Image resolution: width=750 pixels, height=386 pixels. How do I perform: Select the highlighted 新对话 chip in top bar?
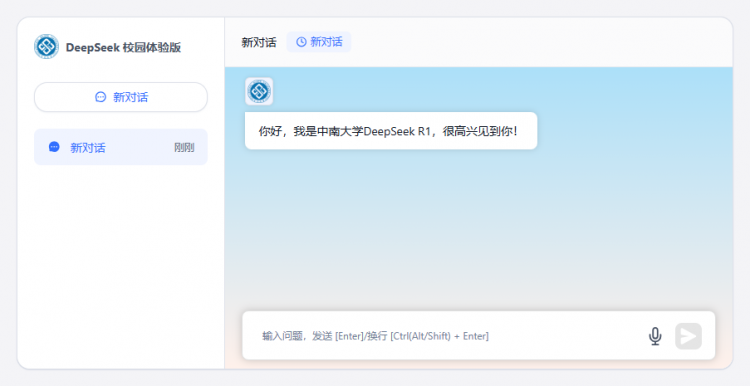[319, 42]
